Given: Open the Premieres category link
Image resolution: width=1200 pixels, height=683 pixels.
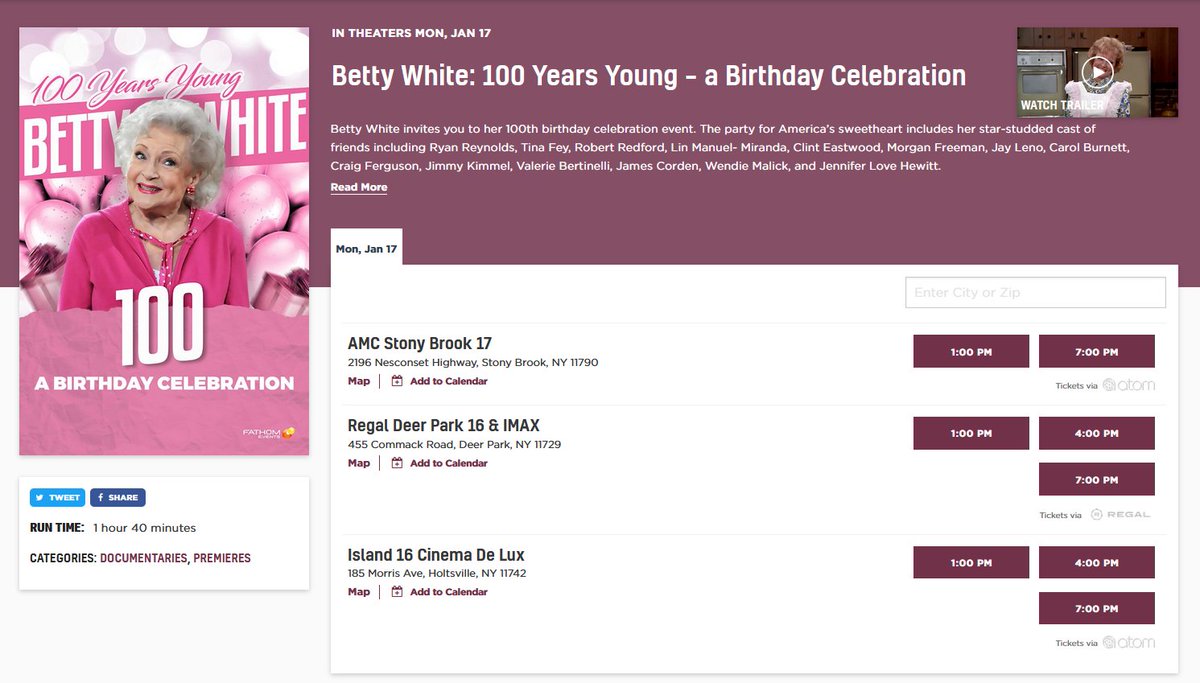Looking at the screenshot, I should click(x=222, y=558).
